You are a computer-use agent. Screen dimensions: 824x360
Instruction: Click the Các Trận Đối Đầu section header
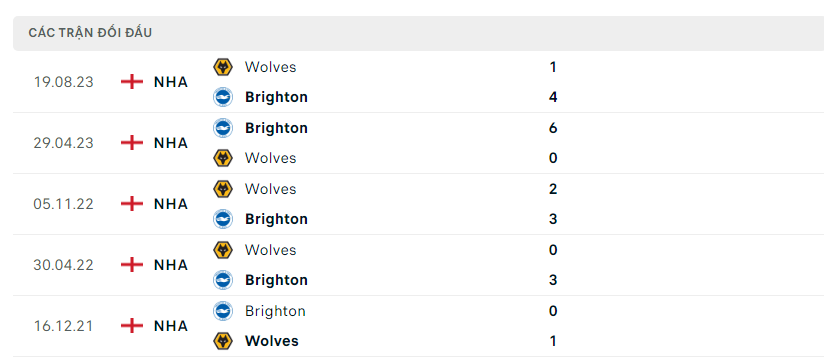pos(90,33)
